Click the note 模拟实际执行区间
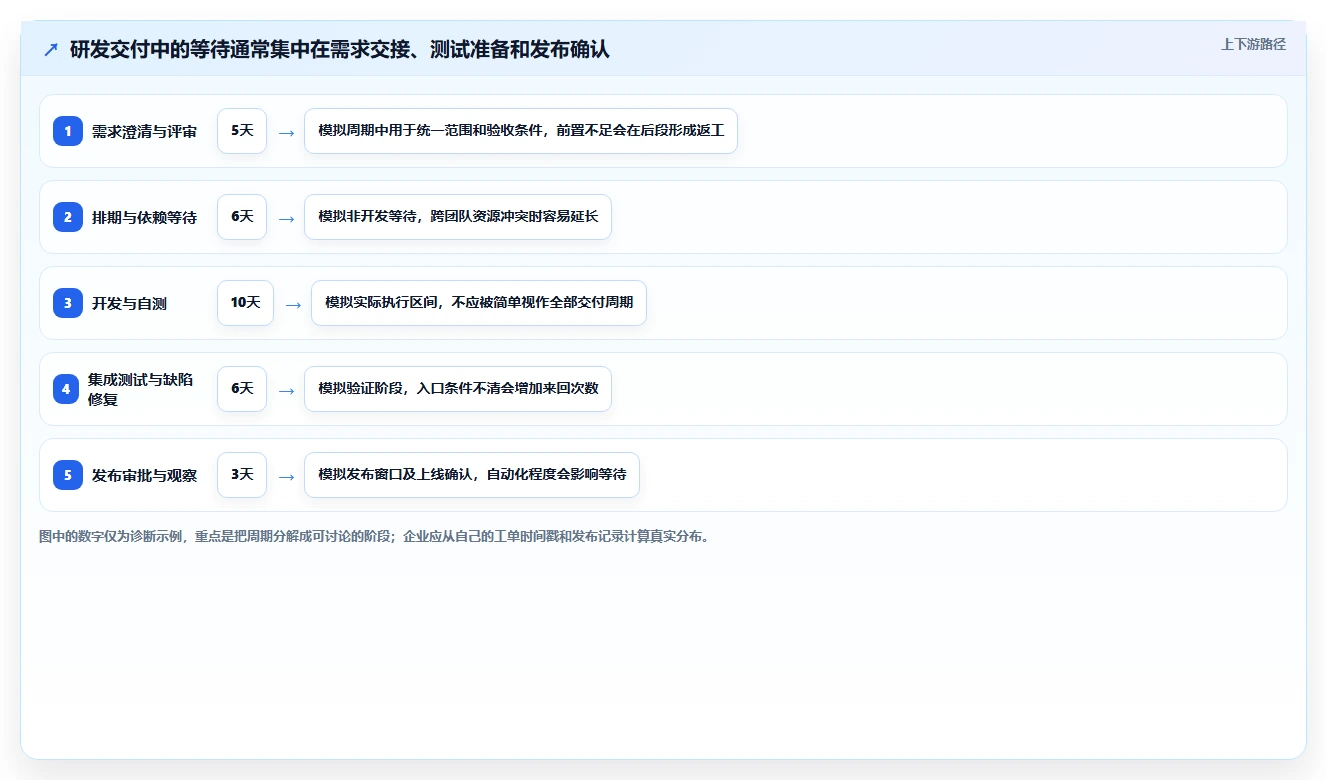Viewport: 1327px width, 780px height. [479, 303]
